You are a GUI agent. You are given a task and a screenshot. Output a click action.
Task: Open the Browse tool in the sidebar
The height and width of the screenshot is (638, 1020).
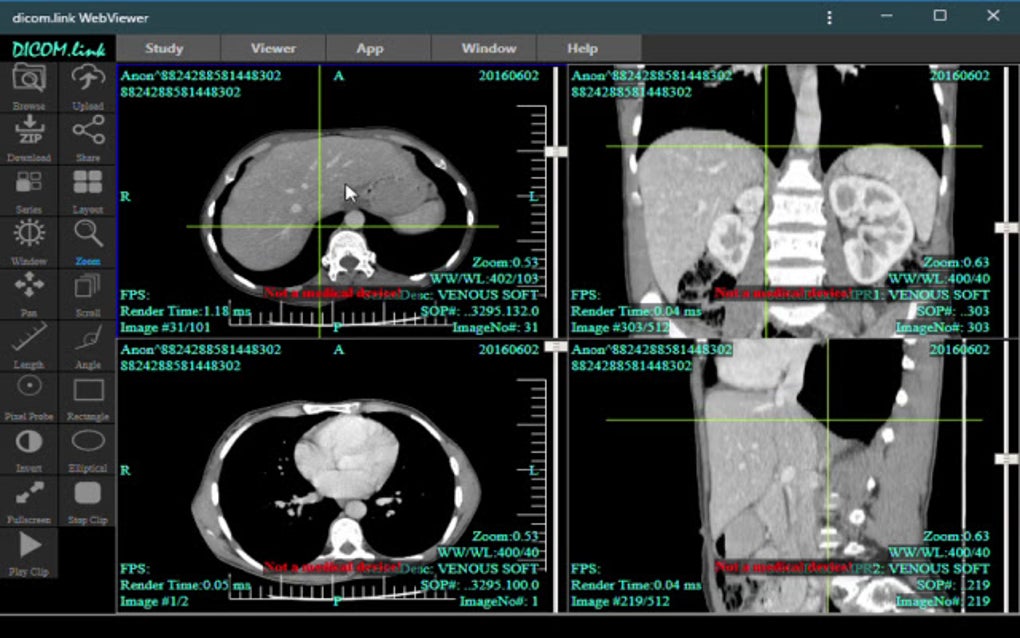coord(28,80)
